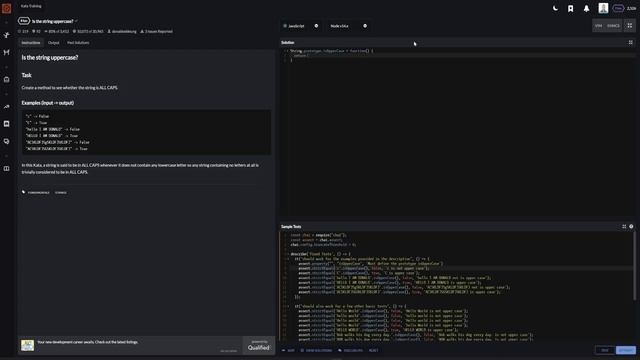Open the leaderboard trend sidebar icon
The height and width of the screenshot is (360, 640).
(7, 107)
